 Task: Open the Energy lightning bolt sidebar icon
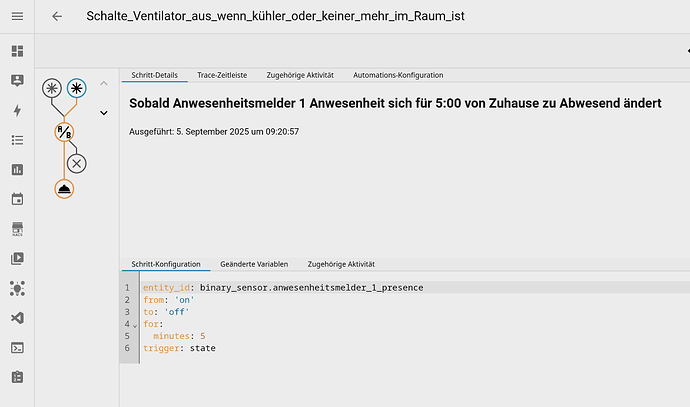tap(17, 110)
